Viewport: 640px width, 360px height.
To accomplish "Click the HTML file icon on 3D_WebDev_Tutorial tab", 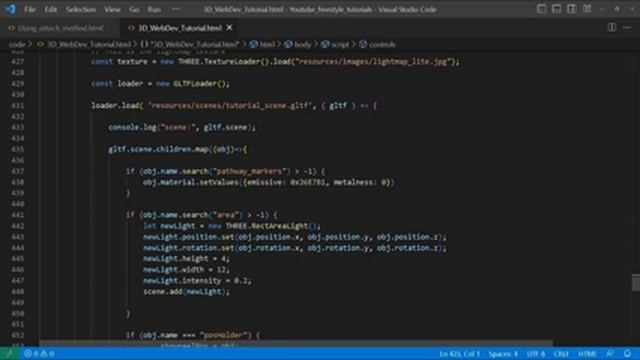I will [131, 28].
